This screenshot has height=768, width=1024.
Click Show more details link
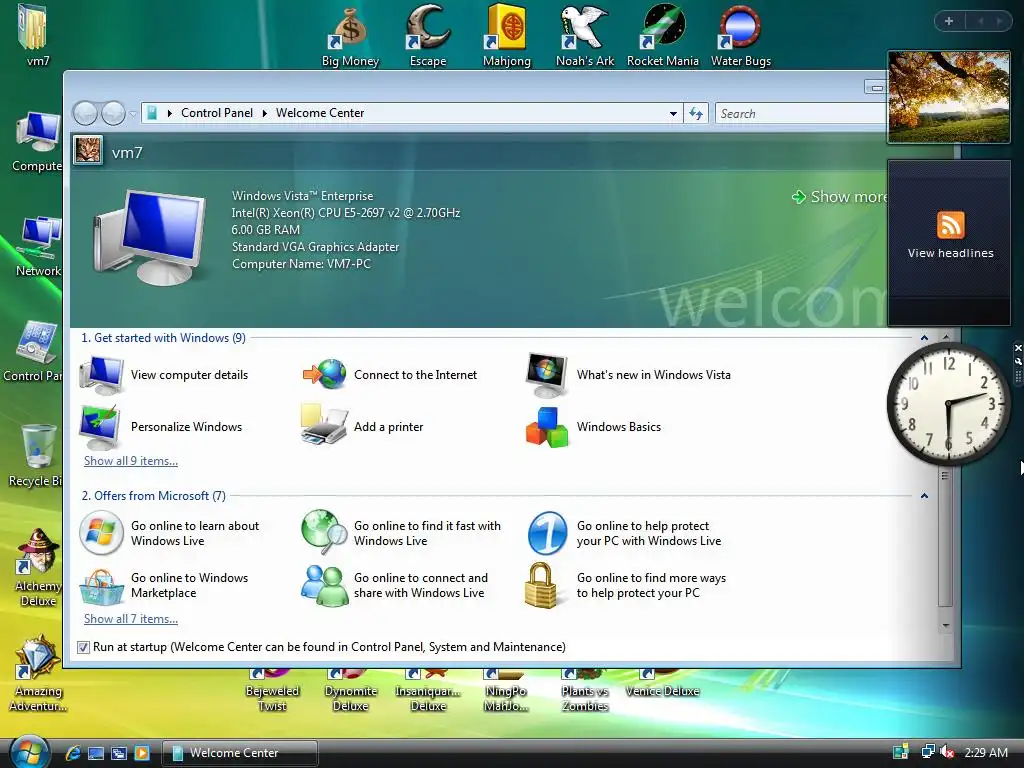tap(839, 197)
